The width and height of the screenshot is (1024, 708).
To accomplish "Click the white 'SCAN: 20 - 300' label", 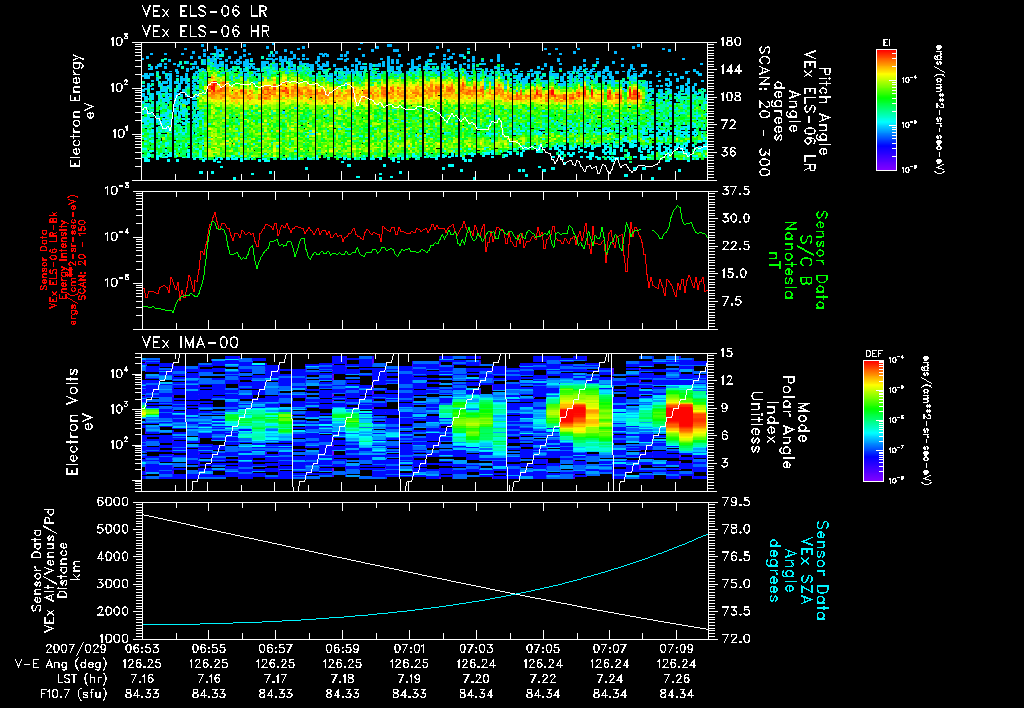I will (x=763, y=111).
